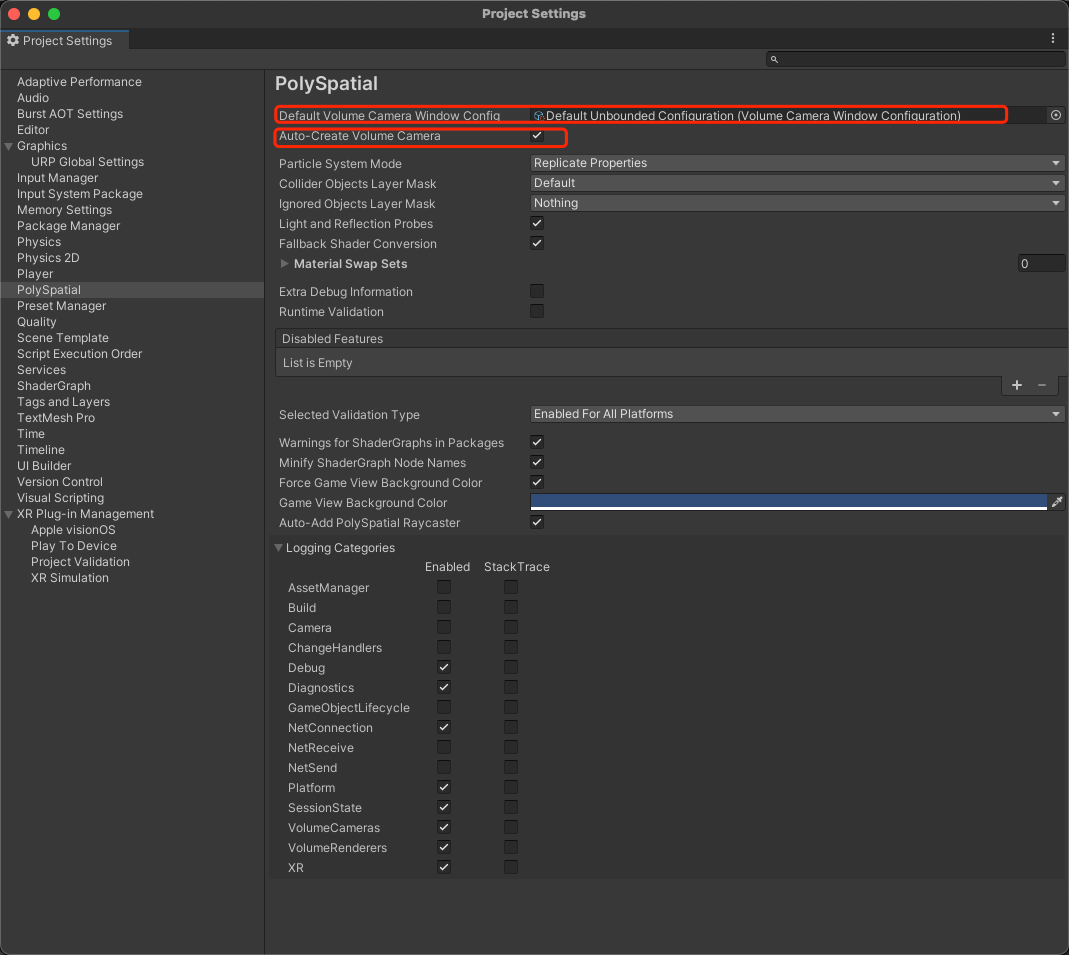1069x955 pixels.
Task: Click the gear icon on Project Settings tab
Action: (x=13, y=41)
